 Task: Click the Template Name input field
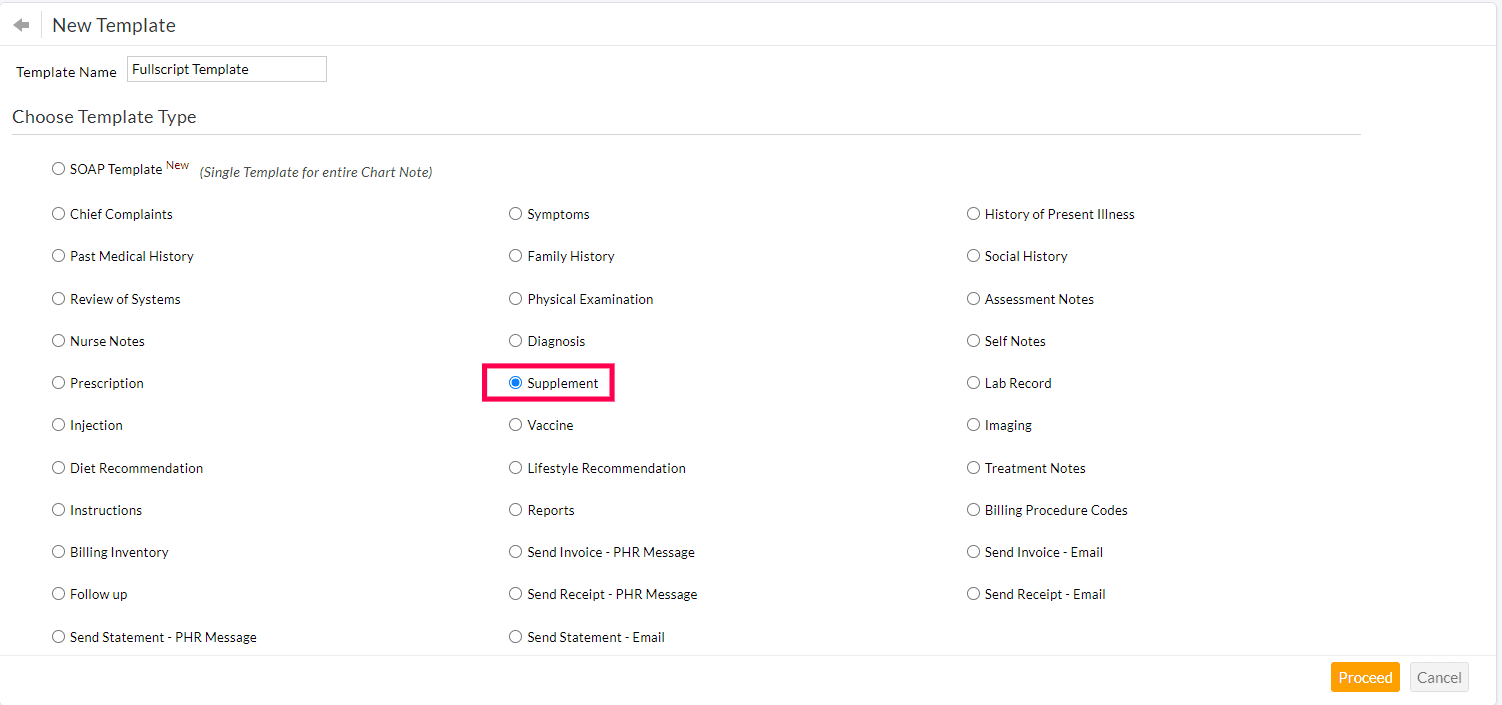click(227, 69)
